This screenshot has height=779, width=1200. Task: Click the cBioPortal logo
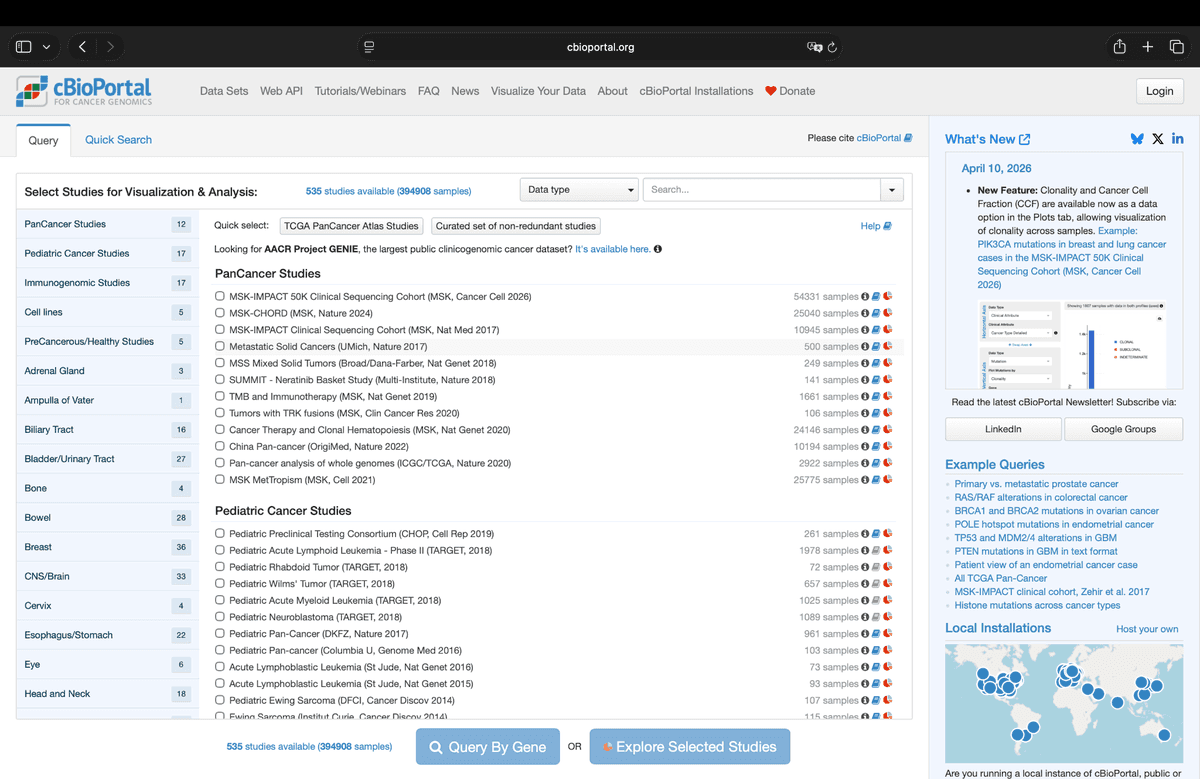(x=84, y=91)
